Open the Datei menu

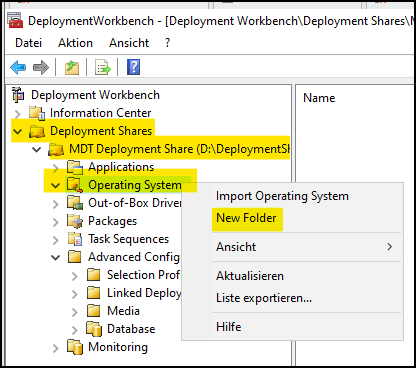point(29,43)
